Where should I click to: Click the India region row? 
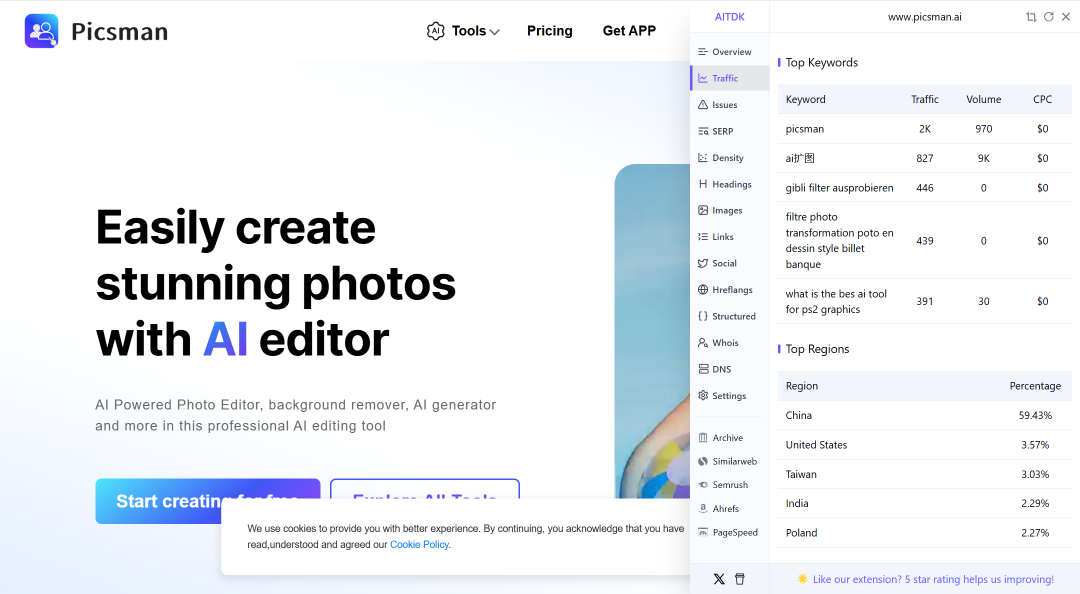924,503
